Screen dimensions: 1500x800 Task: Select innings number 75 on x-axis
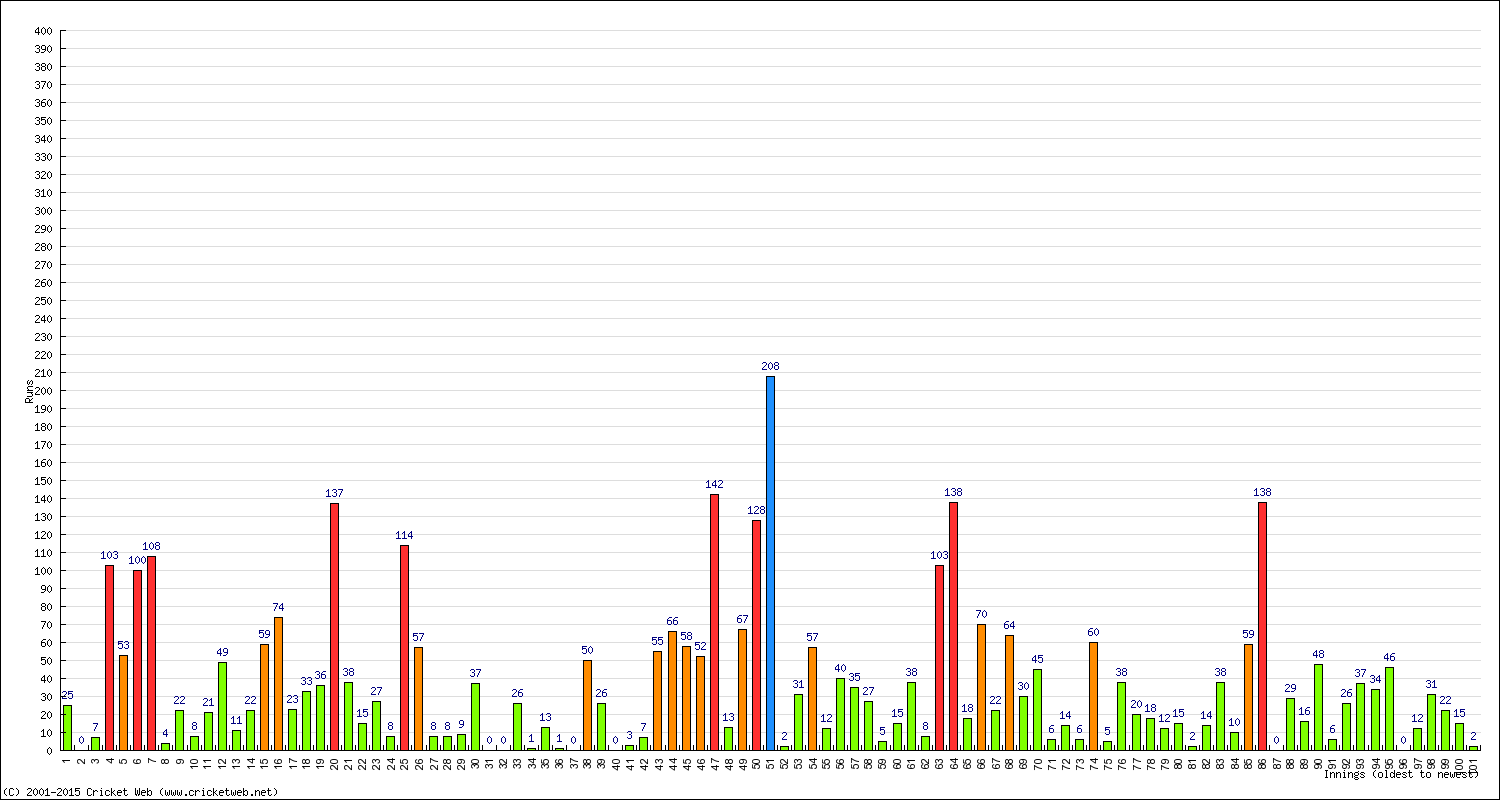click(x=1108, y=762)
